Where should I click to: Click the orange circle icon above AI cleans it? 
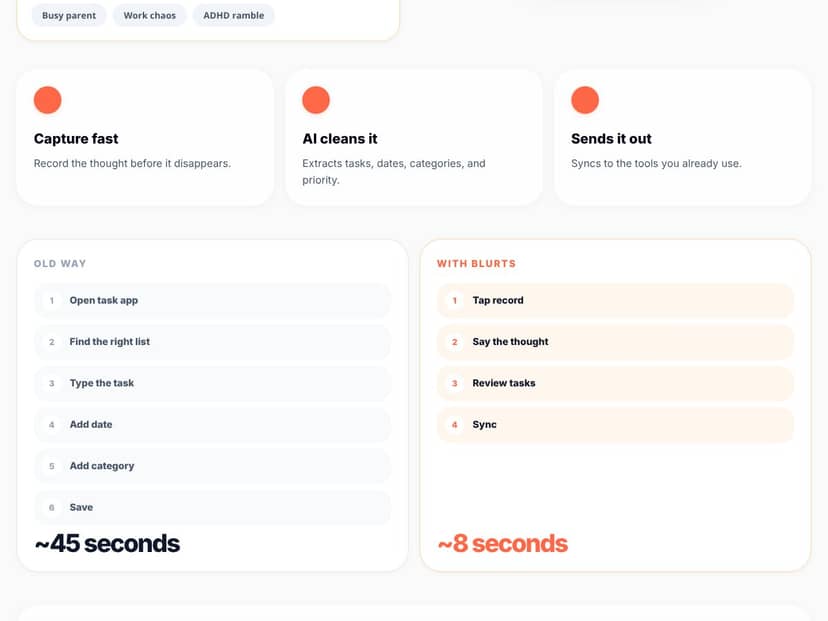point(316,100)
